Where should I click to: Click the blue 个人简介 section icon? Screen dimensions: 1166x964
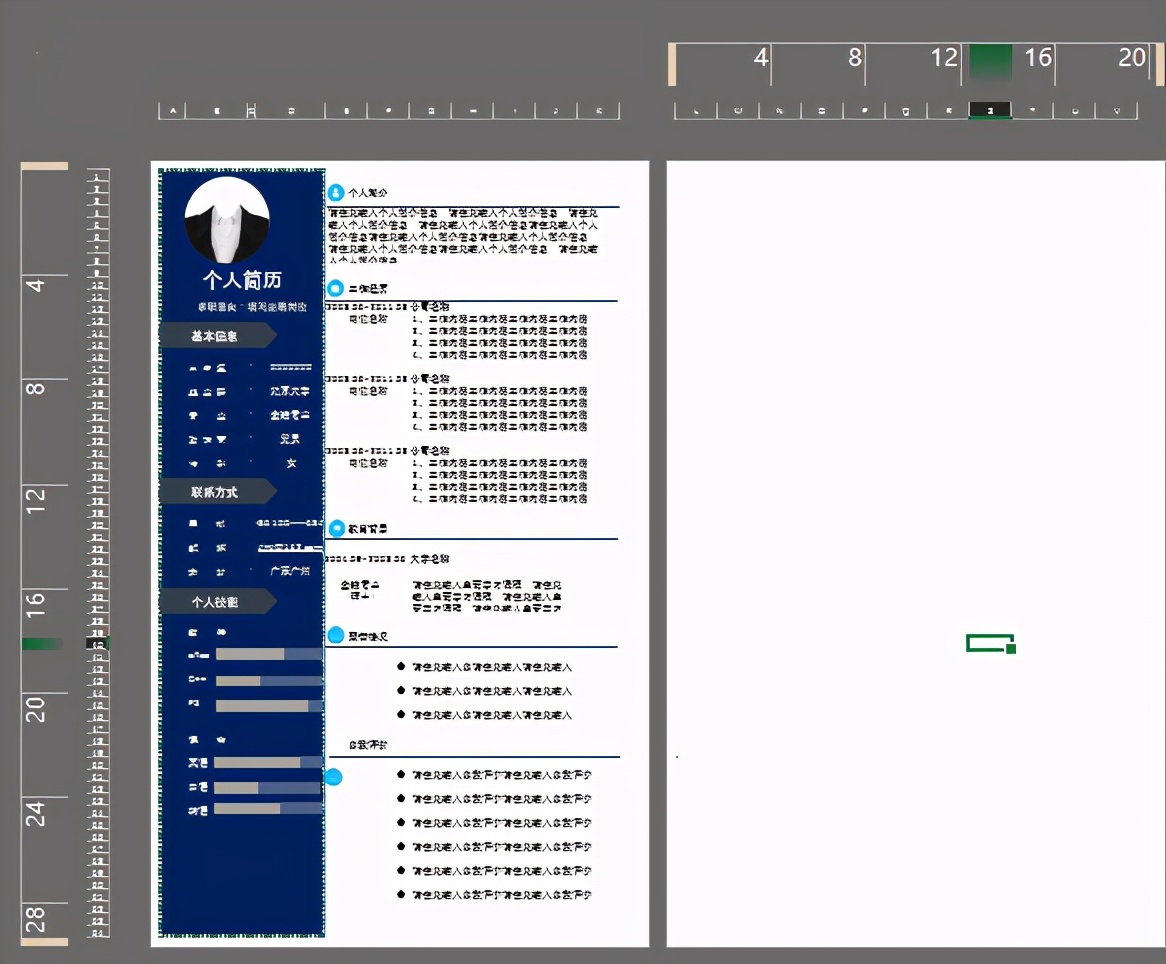335,191
